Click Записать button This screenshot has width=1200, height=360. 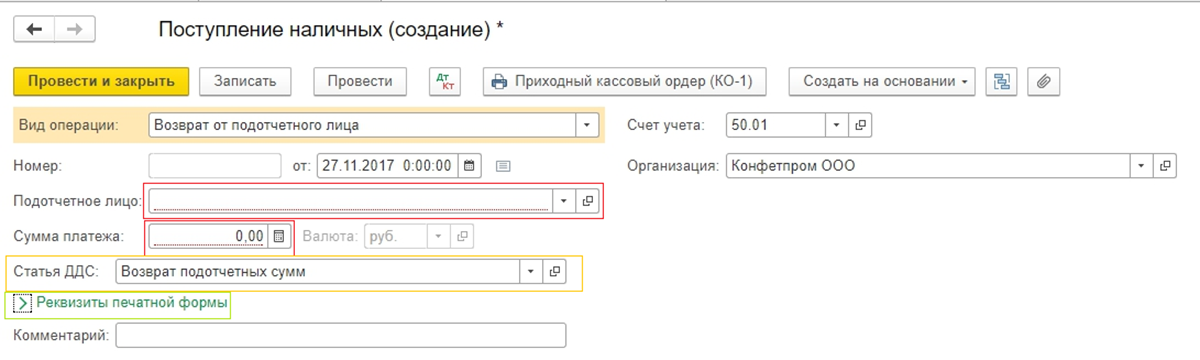(x=245, y=82)
